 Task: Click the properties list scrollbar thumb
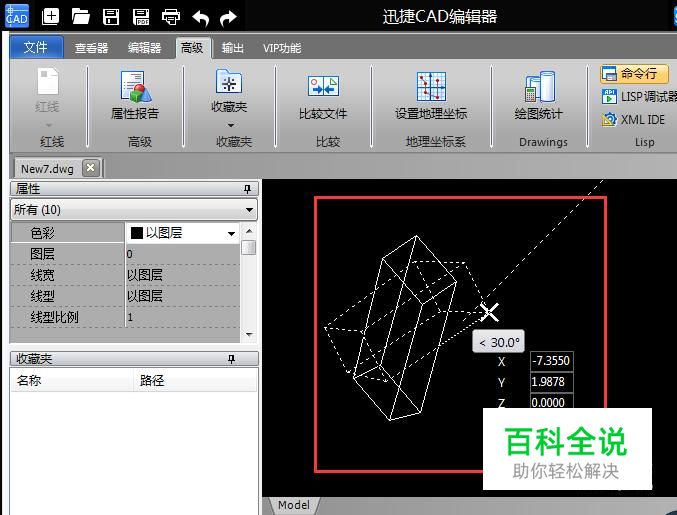[249, 248]
